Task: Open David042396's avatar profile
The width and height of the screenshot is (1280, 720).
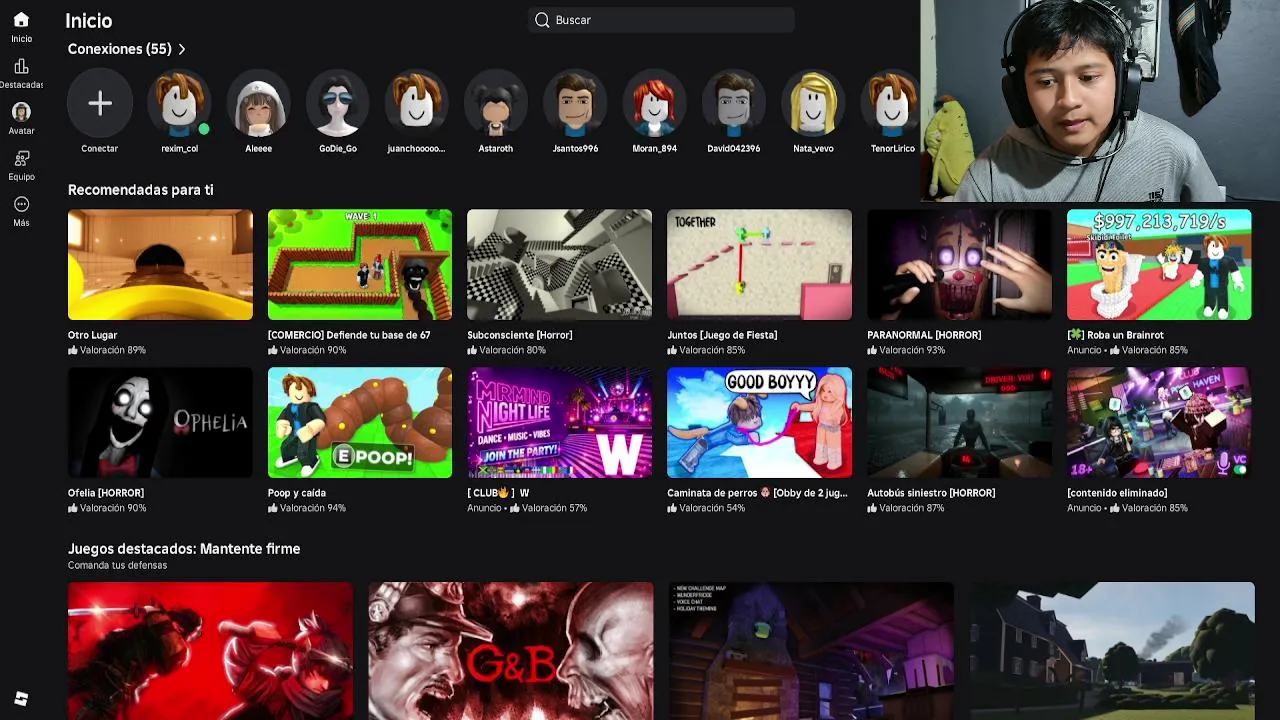Action: tap(733, 103)
